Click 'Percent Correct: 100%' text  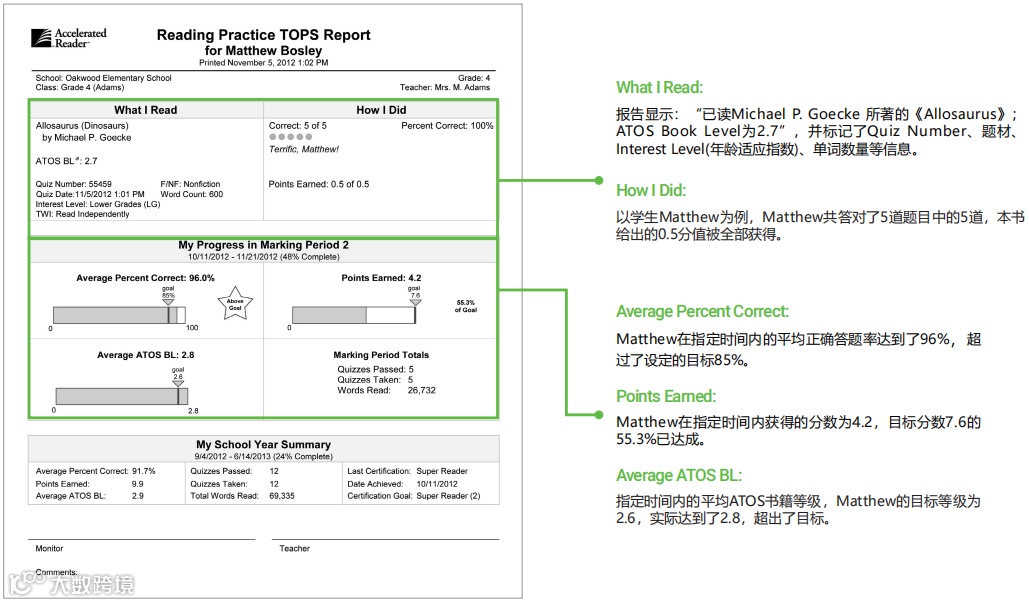tap(447, 126)
